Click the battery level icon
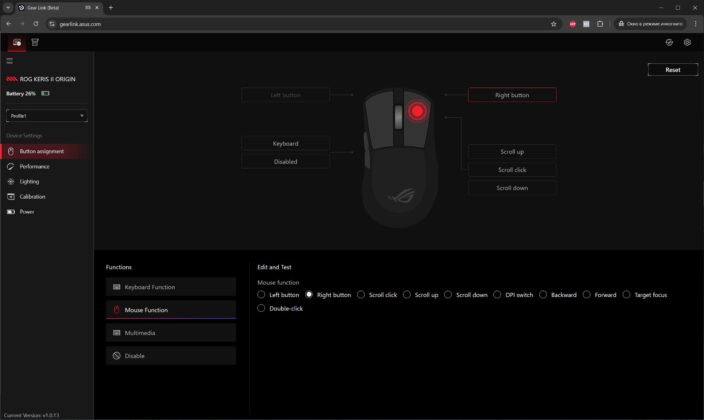Screen dimensions: 704x420 tap(45, 93)
